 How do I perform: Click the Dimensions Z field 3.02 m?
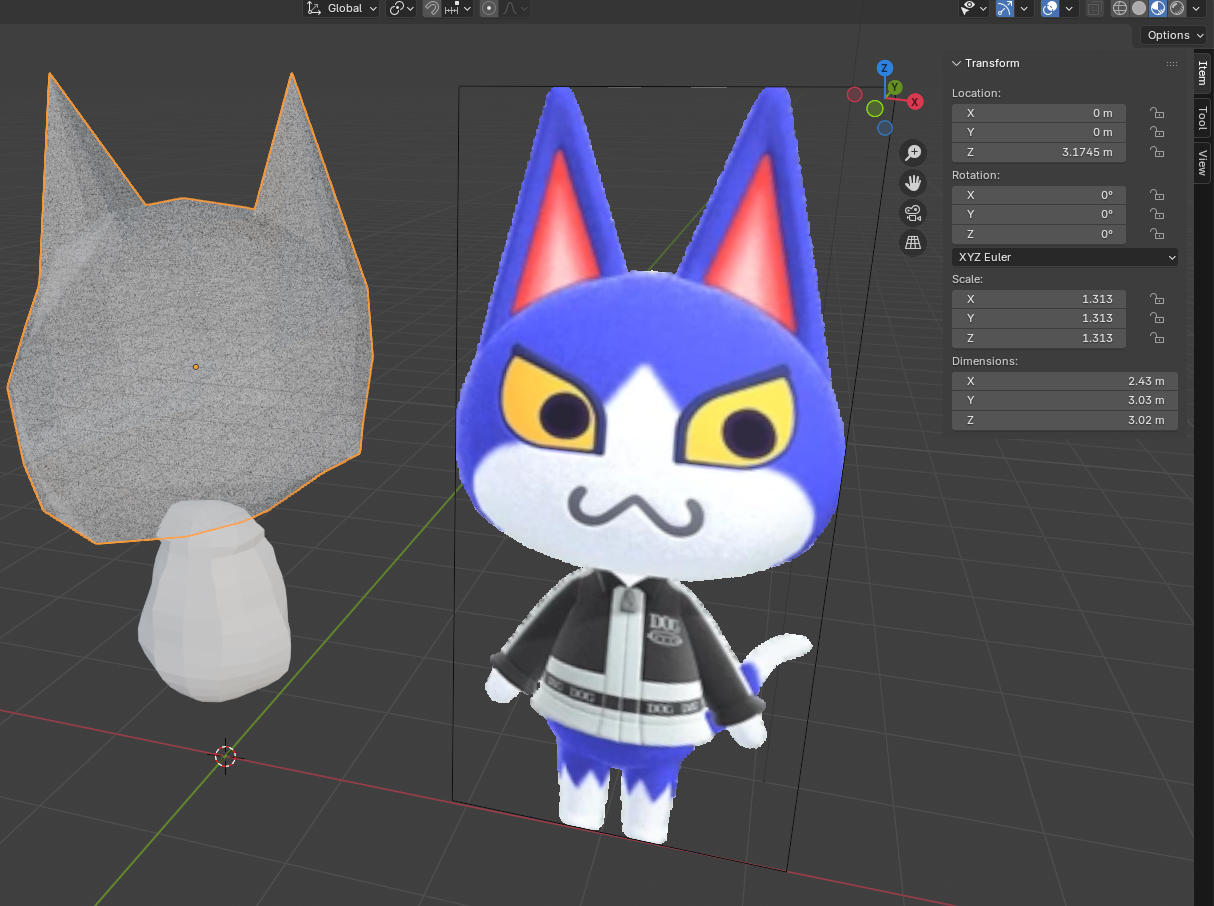[x=1065, y=420]
